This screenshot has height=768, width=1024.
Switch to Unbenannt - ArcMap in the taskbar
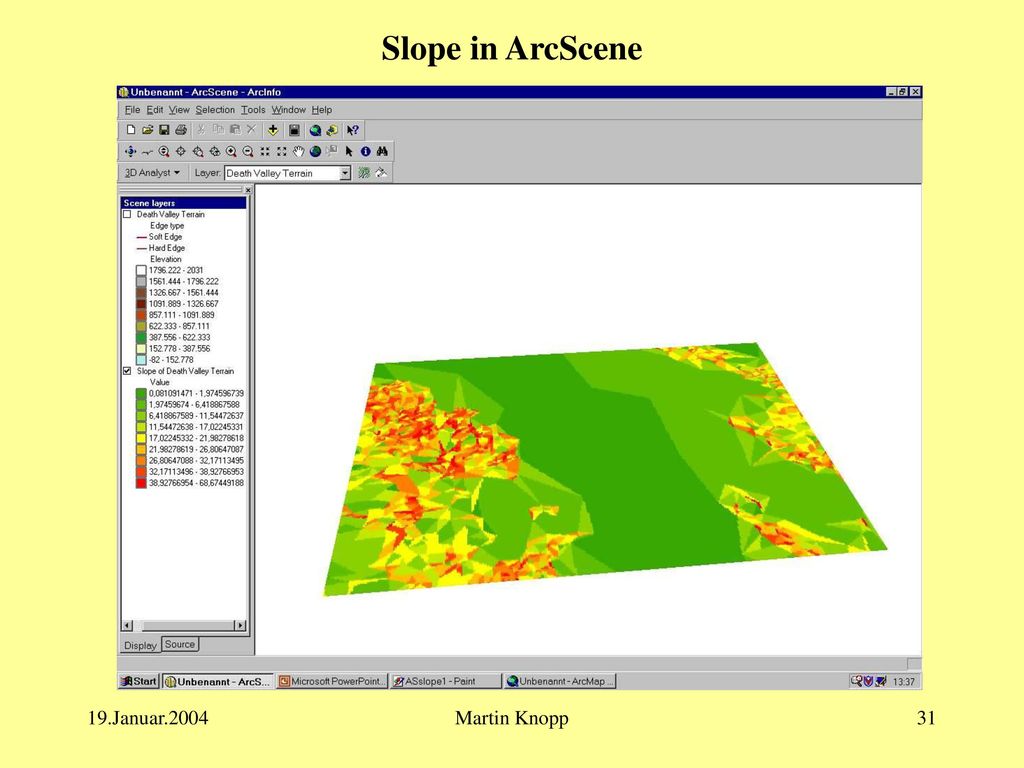[x=560, y=681]
